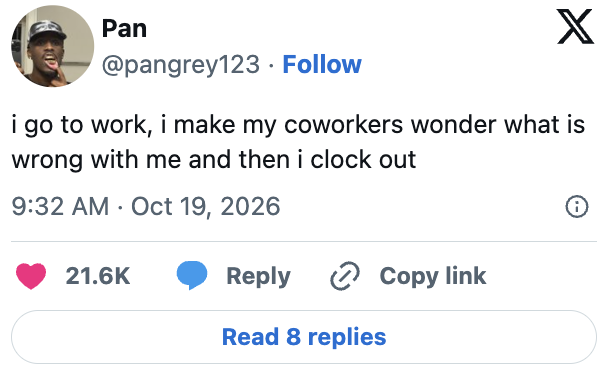The image size is (612, 386).
Task: Click the Oct 19, 2026 date
Action: coord(206,206)
